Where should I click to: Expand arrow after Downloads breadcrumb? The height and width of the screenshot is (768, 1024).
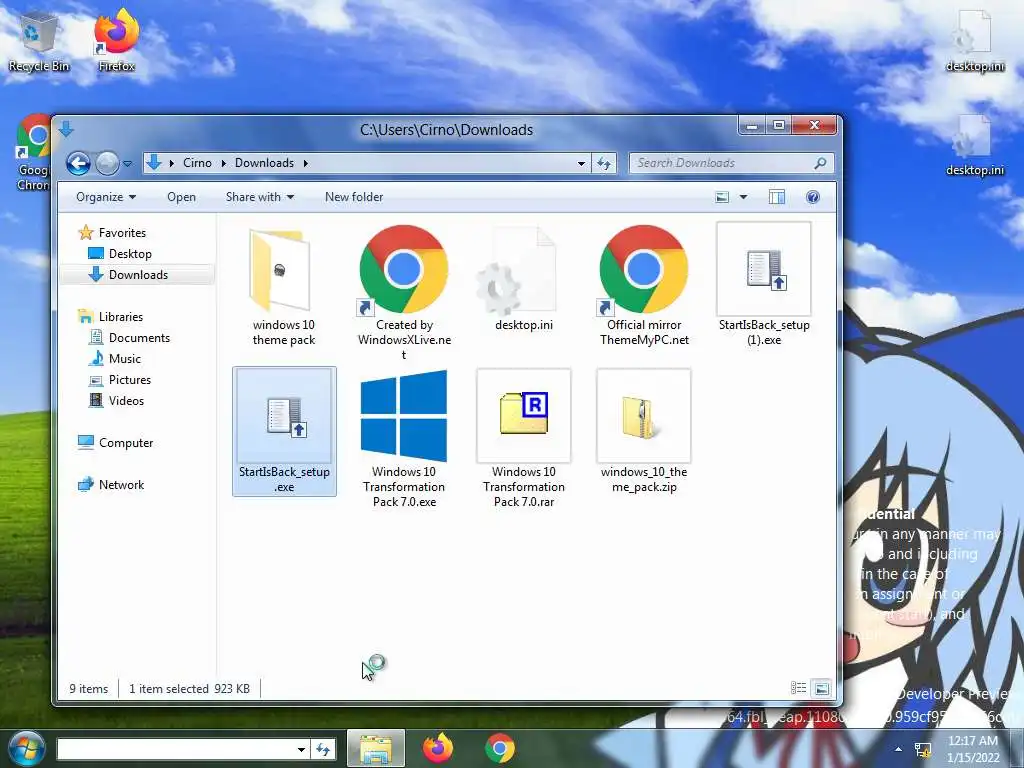pyautogui.click(x=306, y=163)
